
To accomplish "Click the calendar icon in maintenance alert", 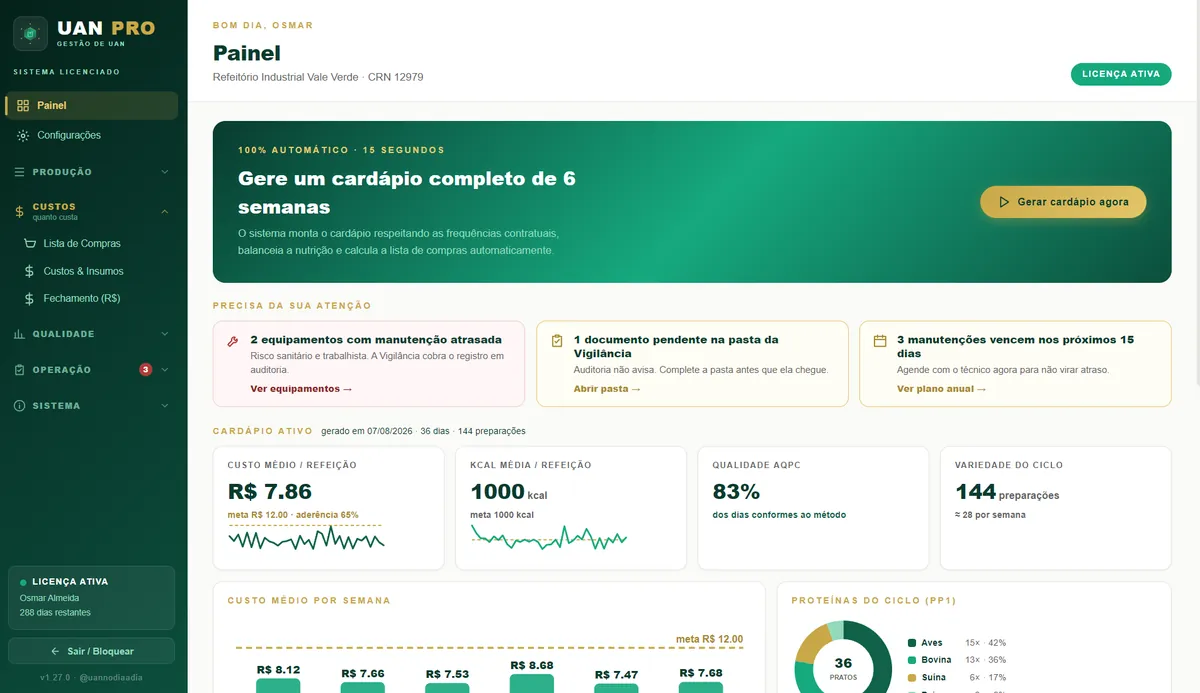I will pyautogui.click(x=880, y=341).
